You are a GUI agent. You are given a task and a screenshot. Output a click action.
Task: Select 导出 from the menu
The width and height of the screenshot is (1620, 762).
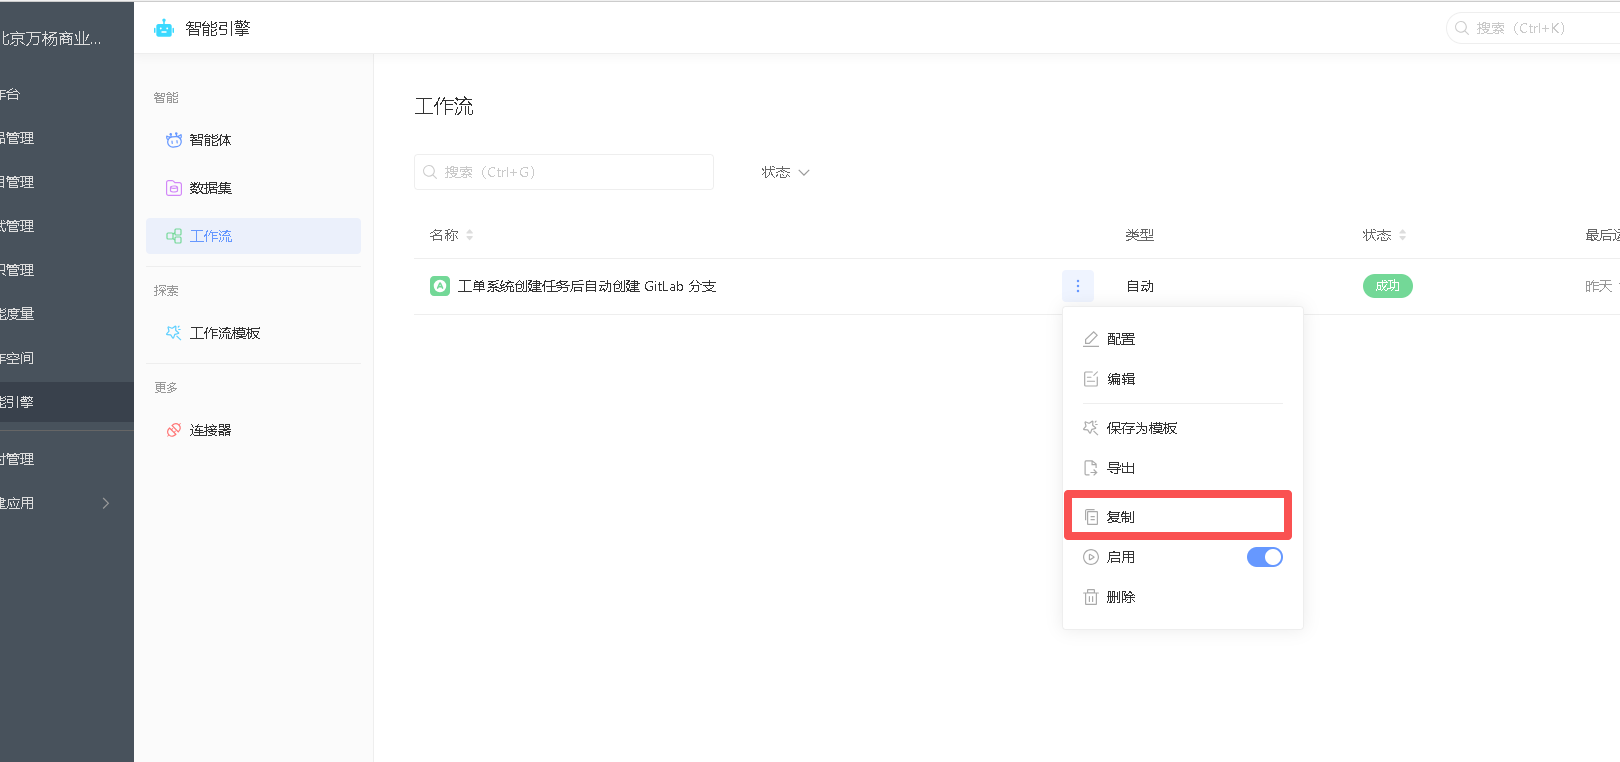tap(1183, 468)
